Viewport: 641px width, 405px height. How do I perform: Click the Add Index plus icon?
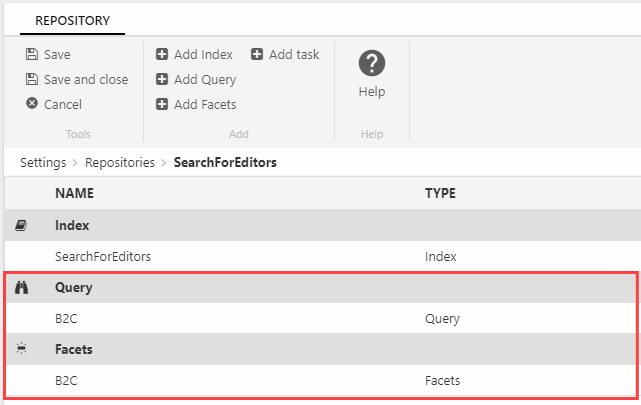tap(162, 55)
